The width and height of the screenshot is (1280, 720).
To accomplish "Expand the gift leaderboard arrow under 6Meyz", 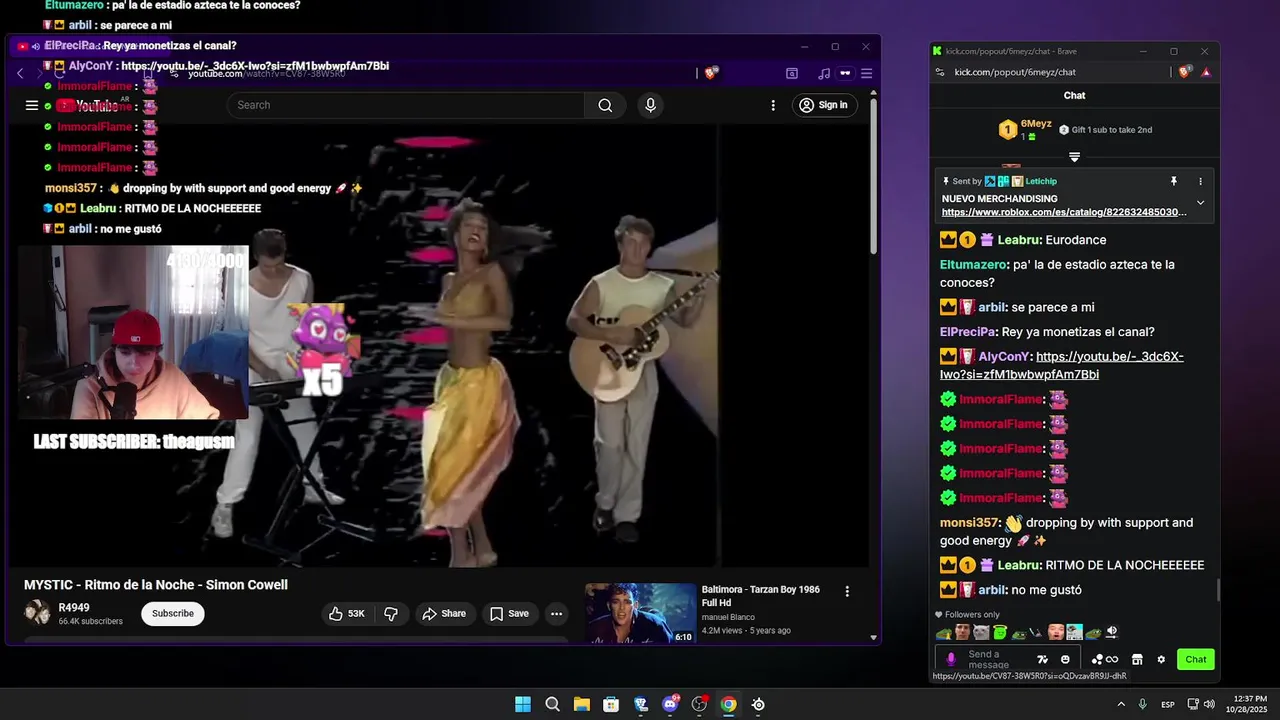I will pyautogui.click(x=1074, y=157).
